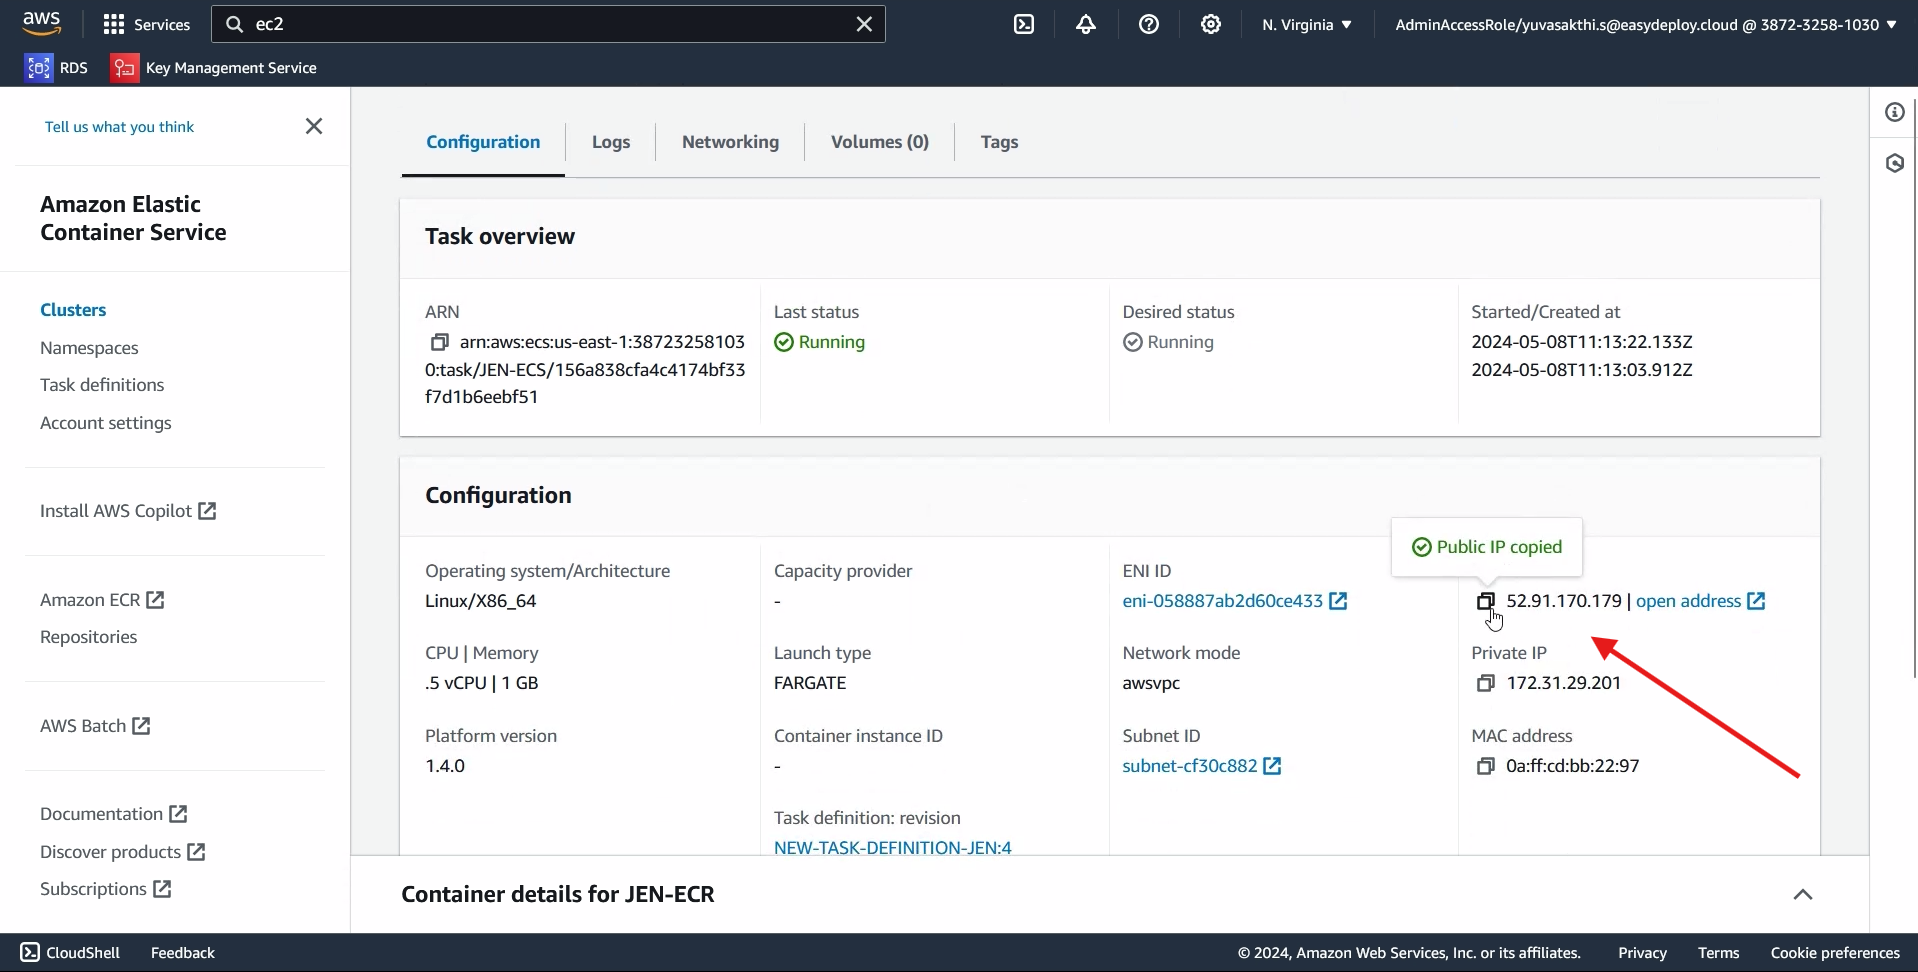Copy the private IP 172.31.29.201 icon
The height and width of the screenshot is (972, 1918).
(1486, 683)
